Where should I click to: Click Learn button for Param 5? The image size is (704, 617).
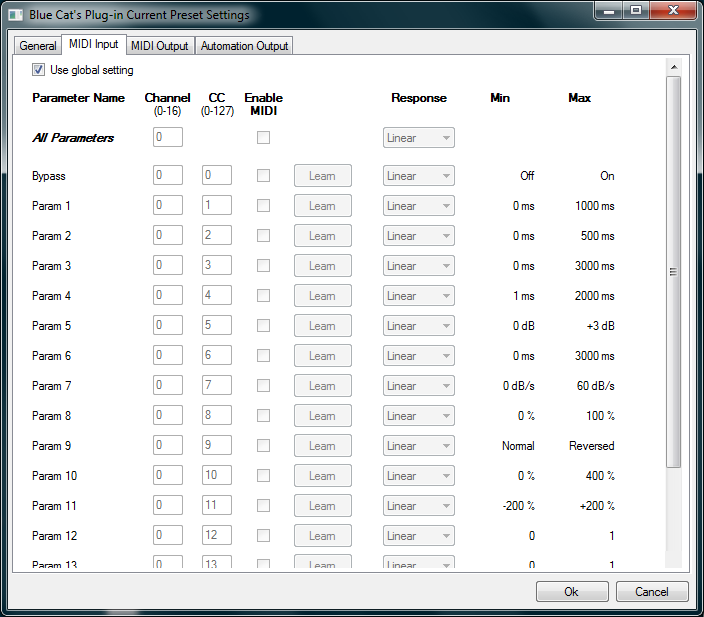click(323, 326)
